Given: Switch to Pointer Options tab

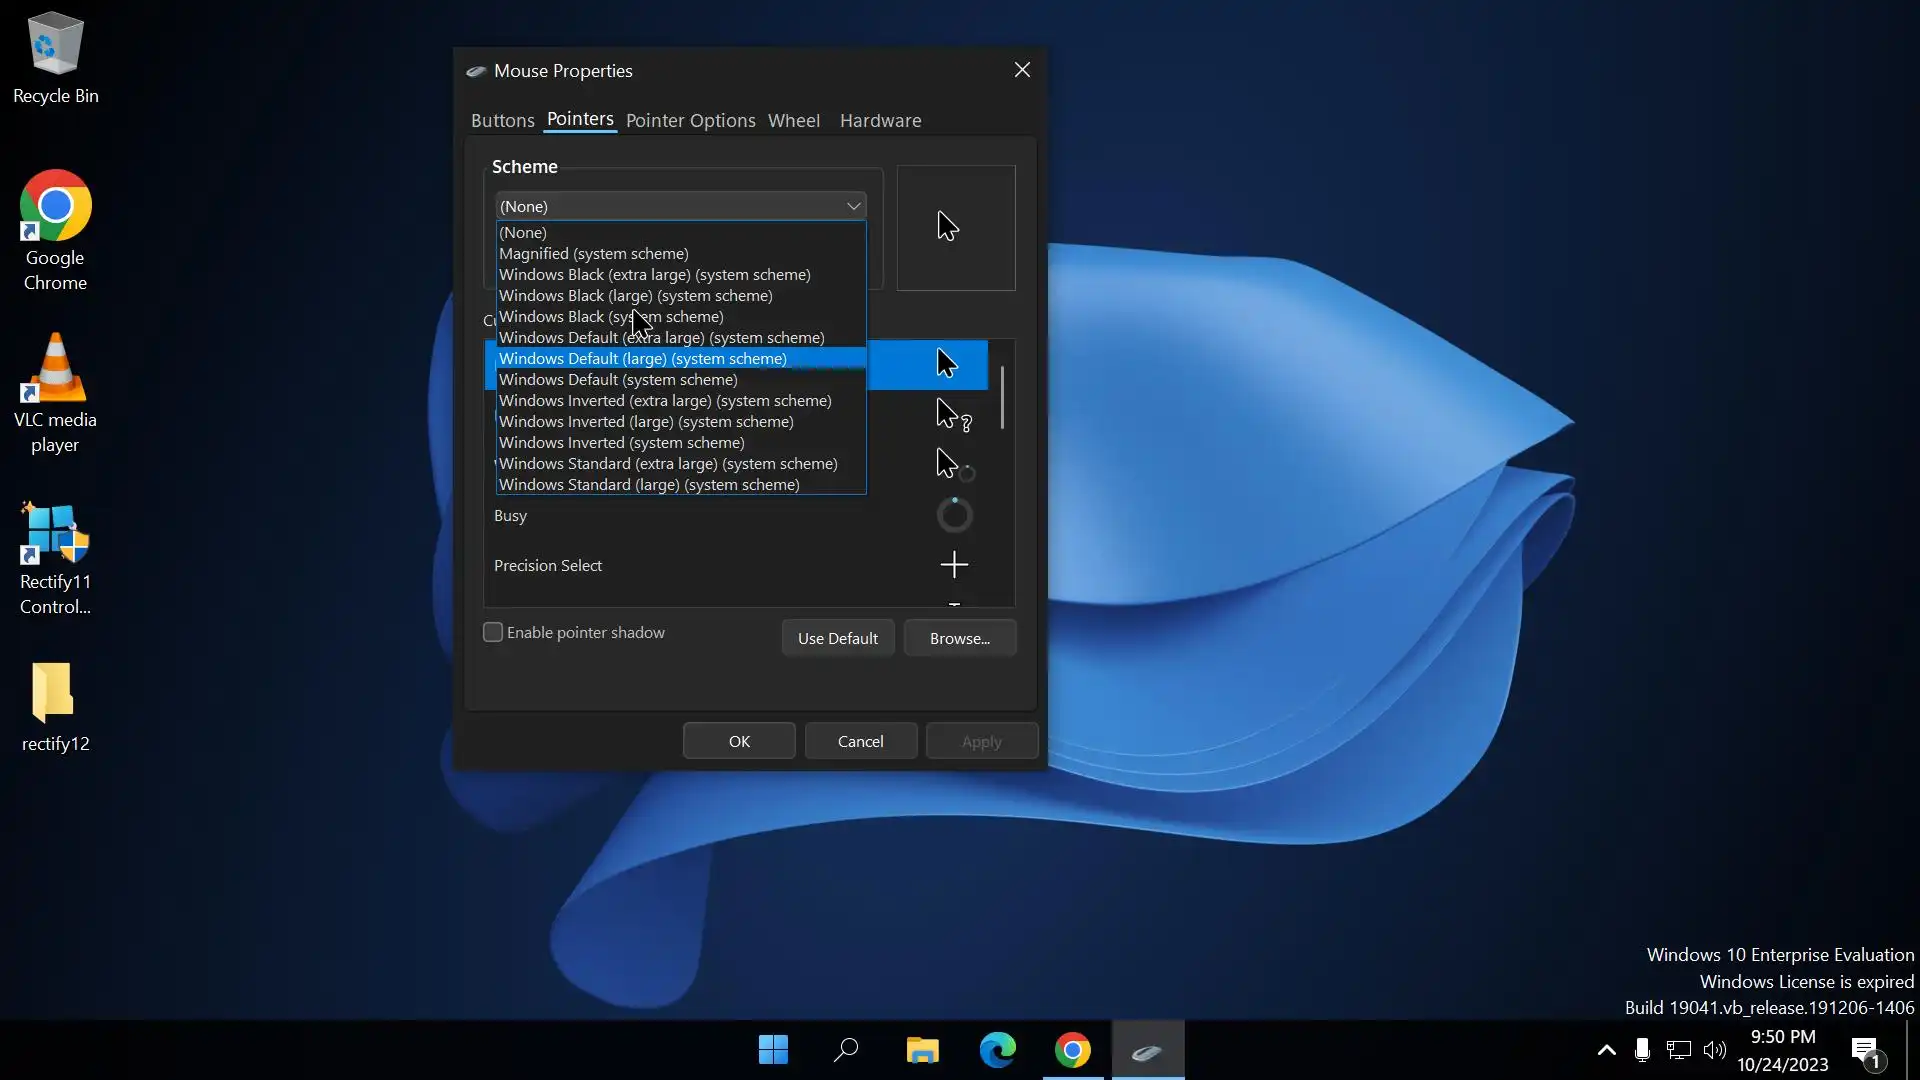Looking at the screenshot, I should coord(690,120).
